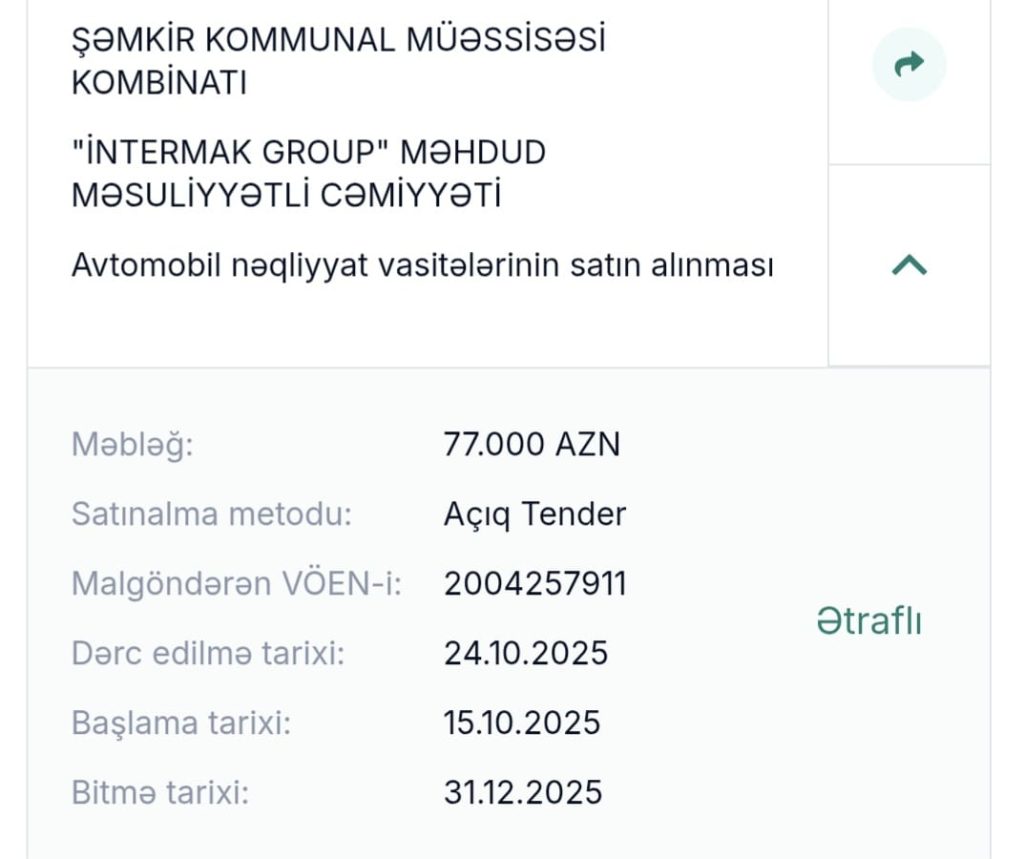
Task: Click the Açıq Tender method value
Action: point(534,514)
